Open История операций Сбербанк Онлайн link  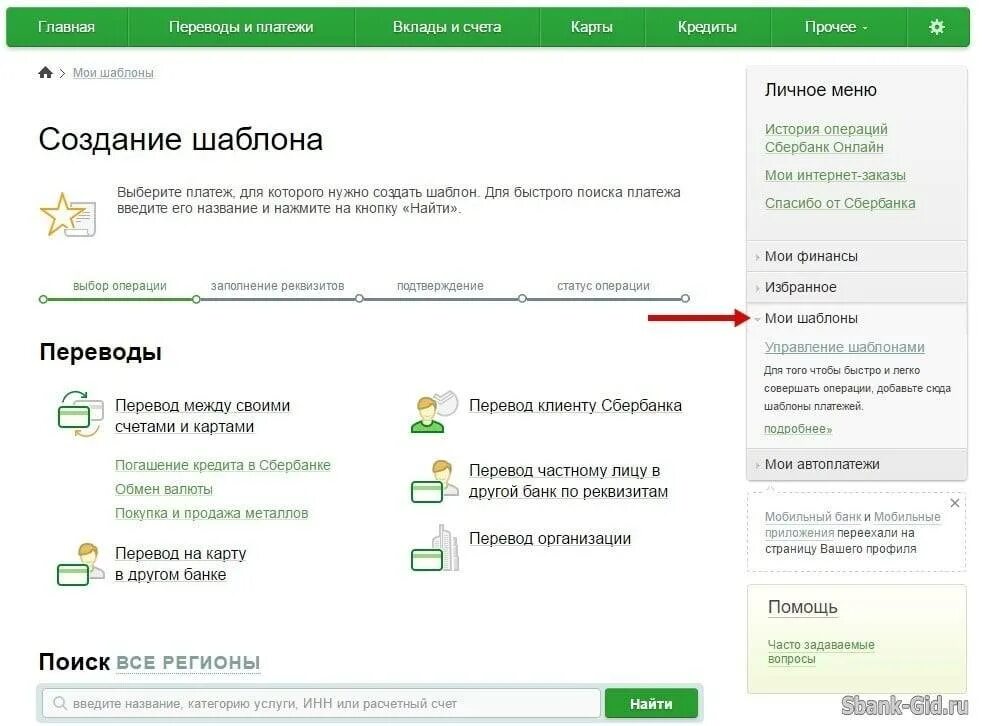826,138
